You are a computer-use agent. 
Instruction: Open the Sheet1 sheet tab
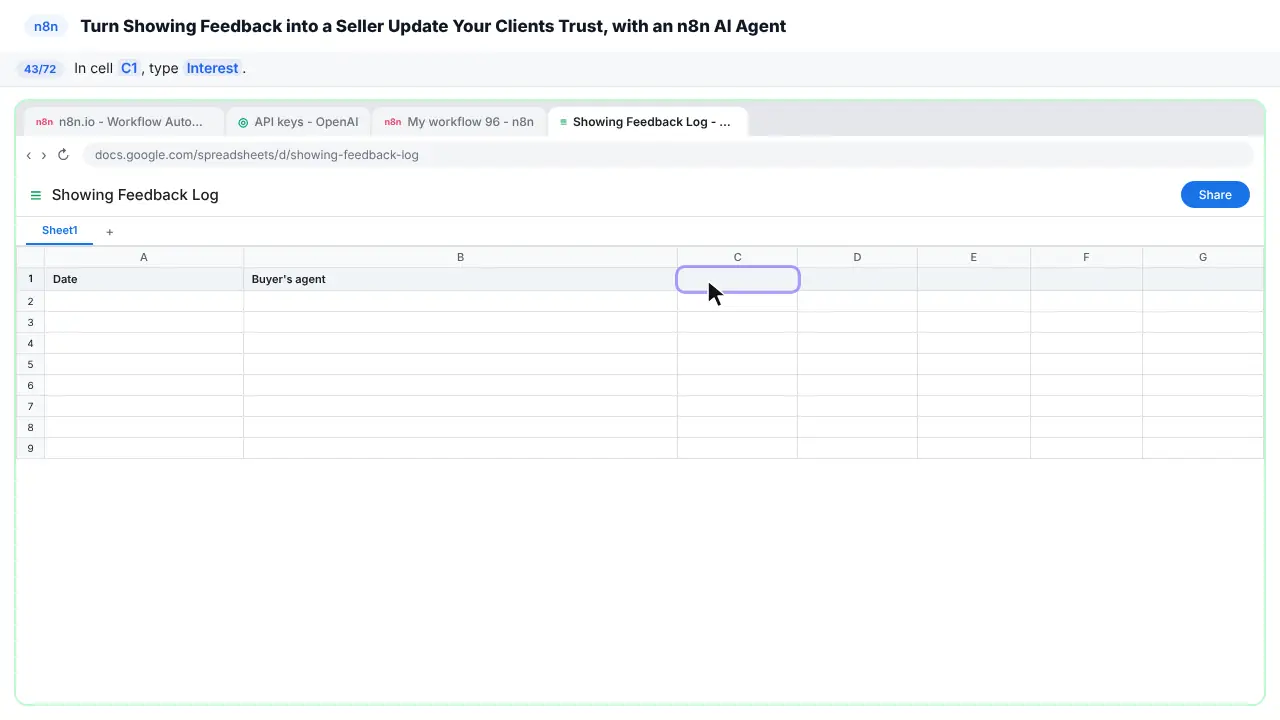(x=60, y=231)
